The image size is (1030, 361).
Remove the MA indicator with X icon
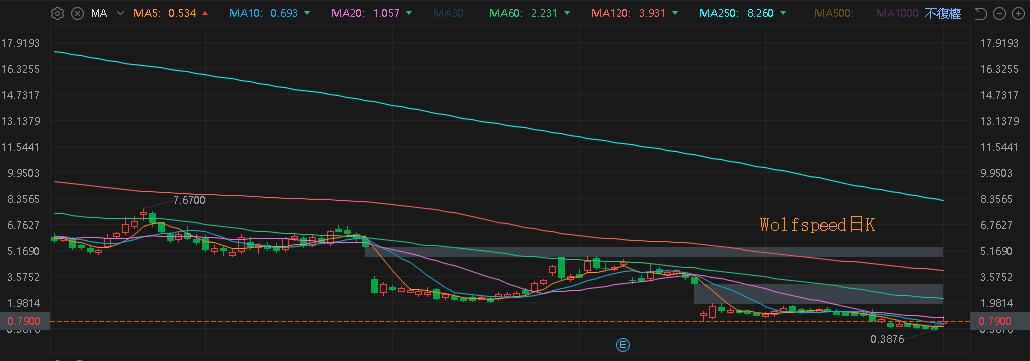click(x=78, y=13)
